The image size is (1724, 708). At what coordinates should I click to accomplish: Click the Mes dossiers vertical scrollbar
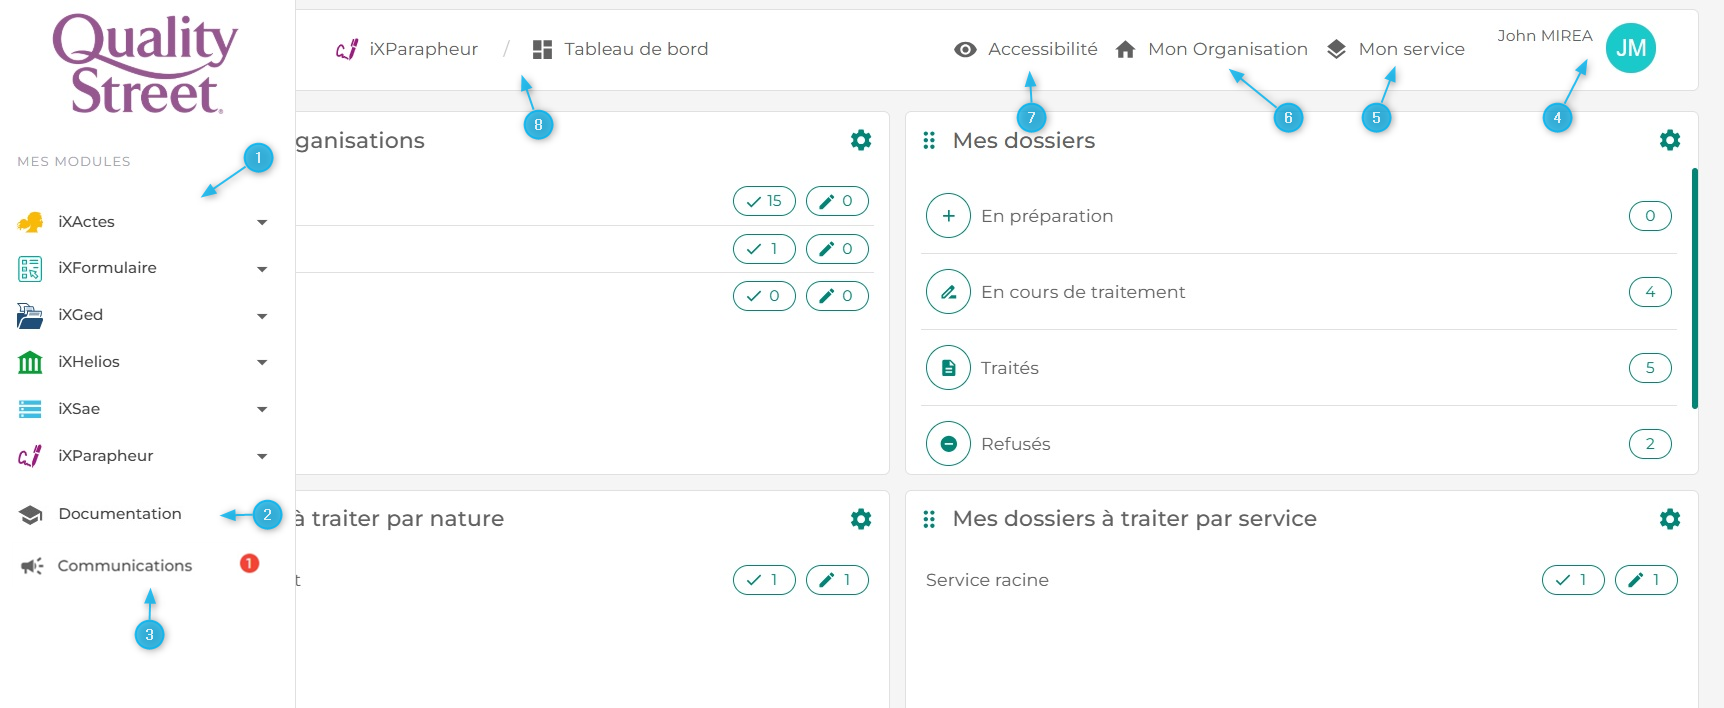click(x=1694, y=288)
